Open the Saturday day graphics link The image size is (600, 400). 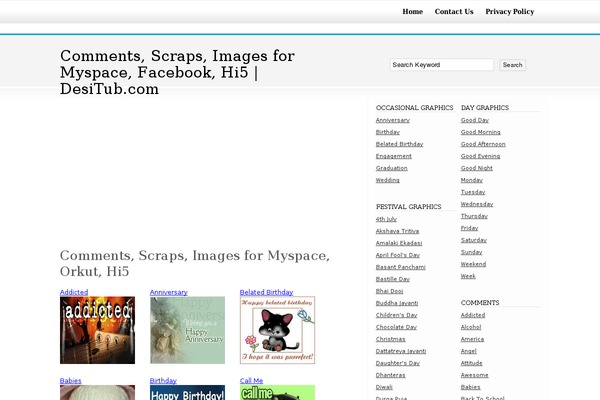click(x=474, y=240)
